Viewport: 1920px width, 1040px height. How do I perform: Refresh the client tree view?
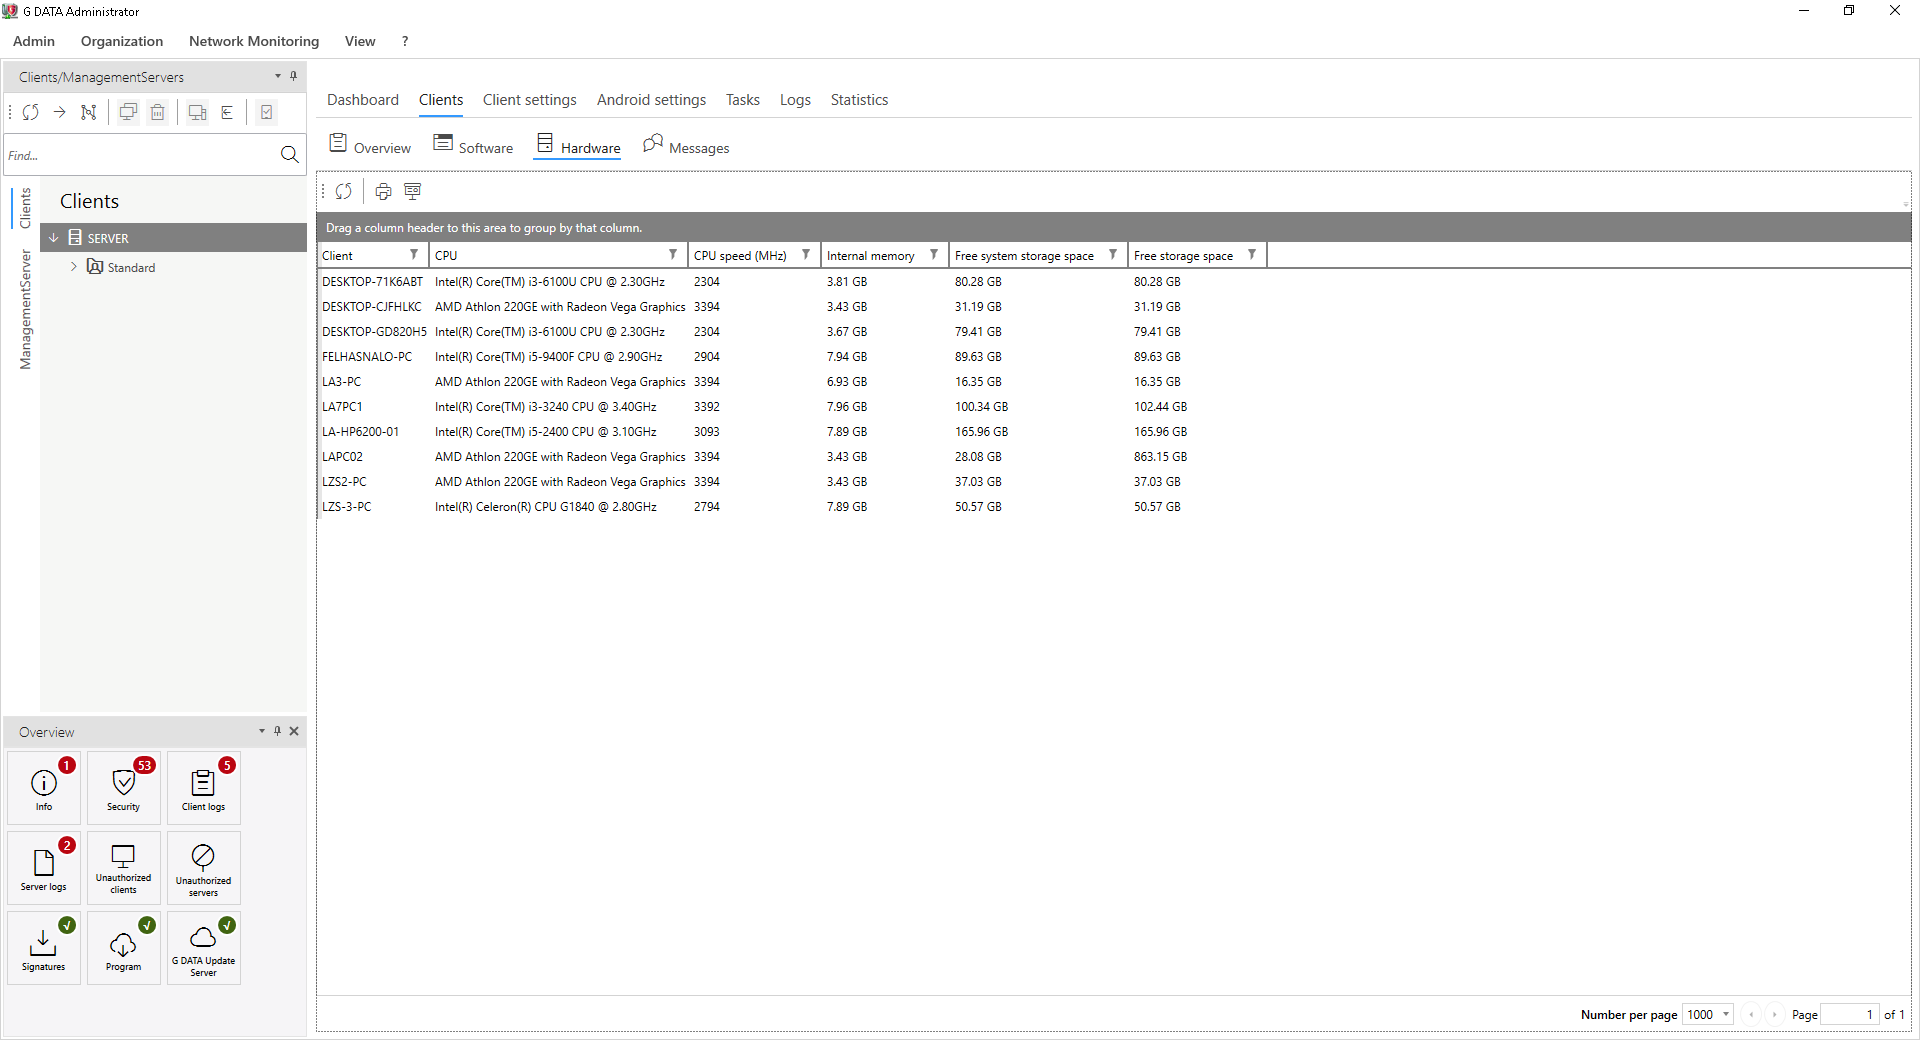[x=31, y=112]
